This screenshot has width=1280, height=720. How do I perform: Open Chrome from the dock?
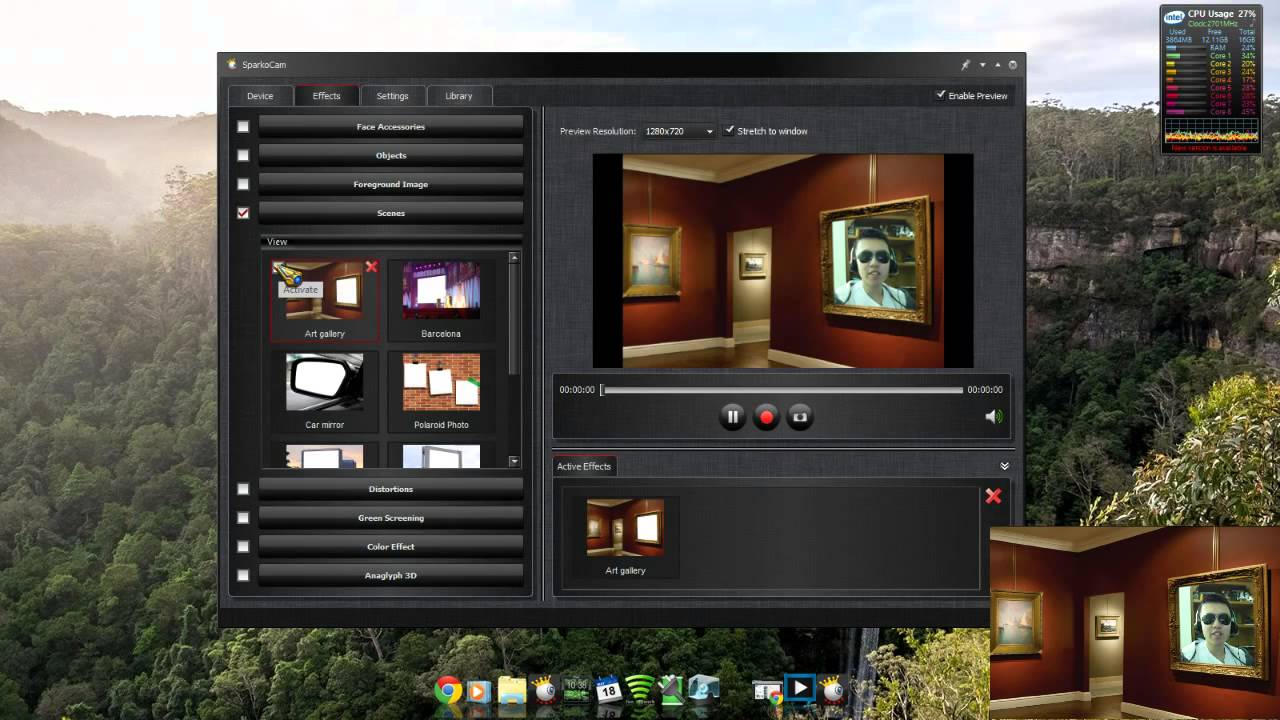coord(448,689)
